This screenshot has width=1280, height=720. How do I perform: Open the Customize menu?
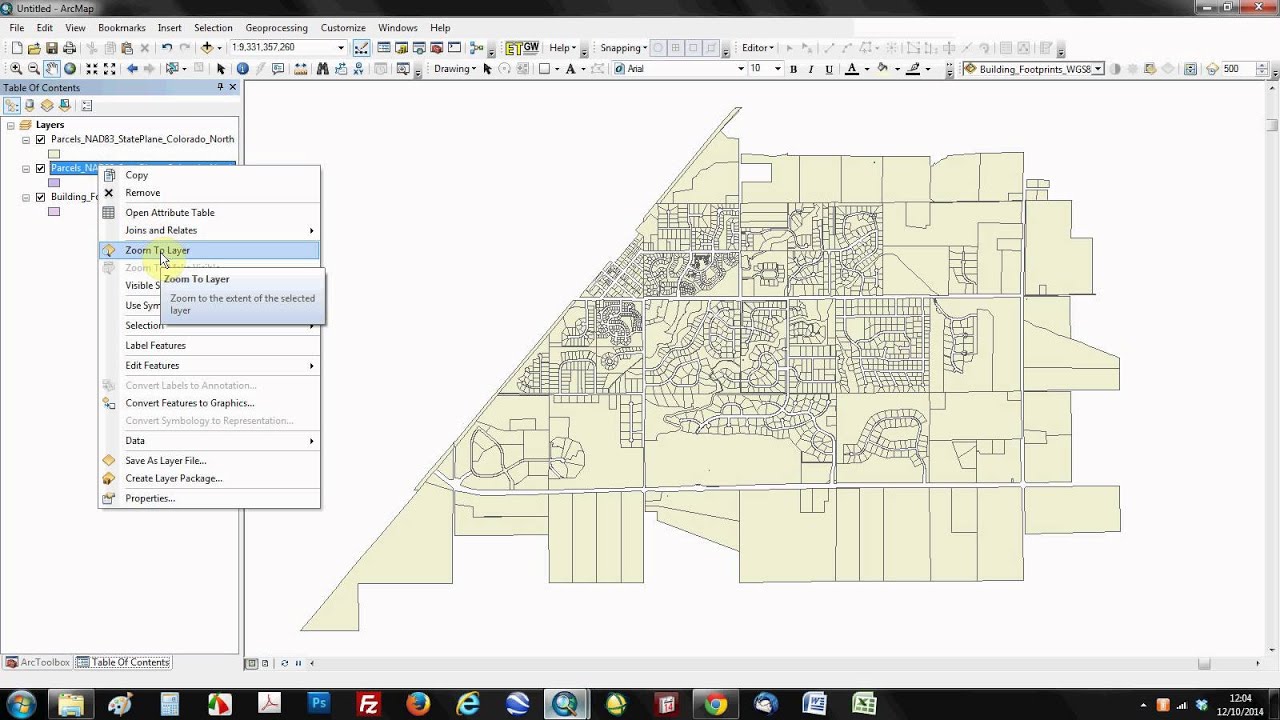[x=343, y=28]
